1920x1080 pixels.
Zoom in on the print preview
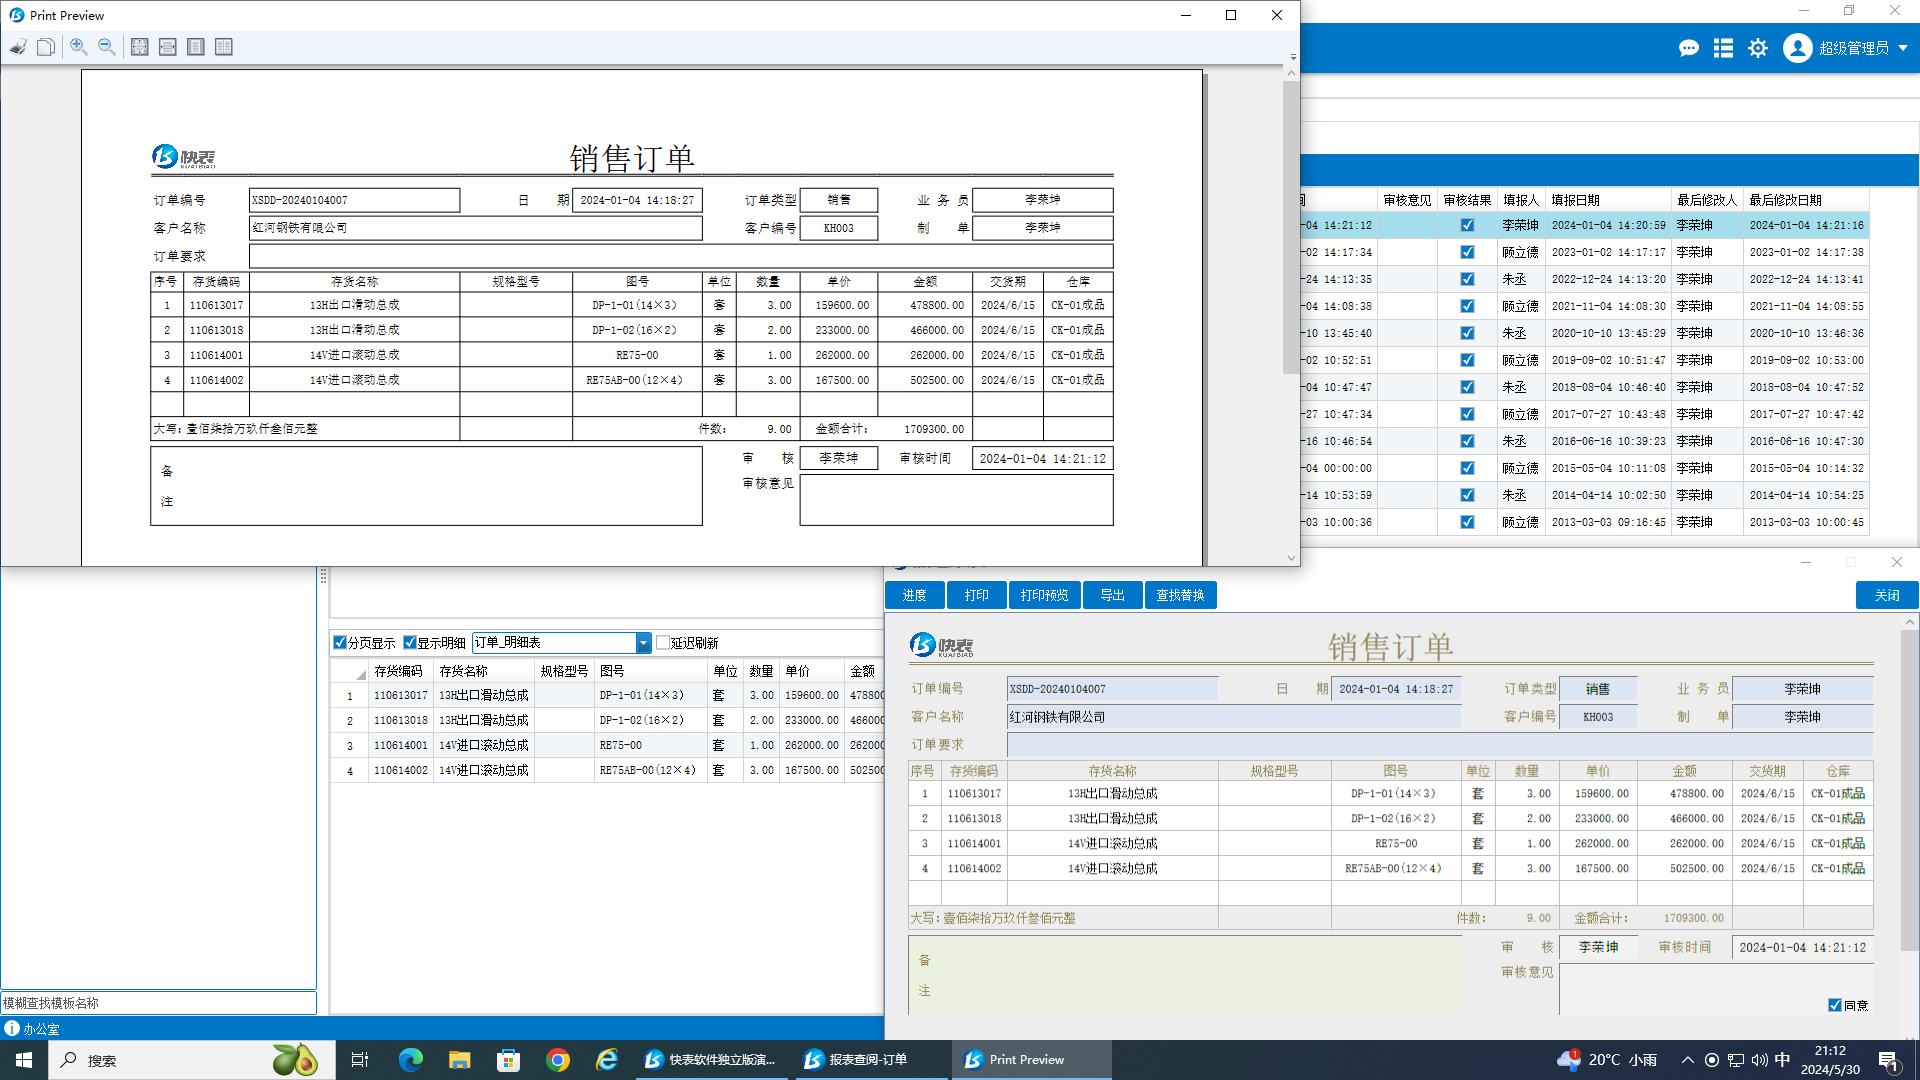coord(79,47)
